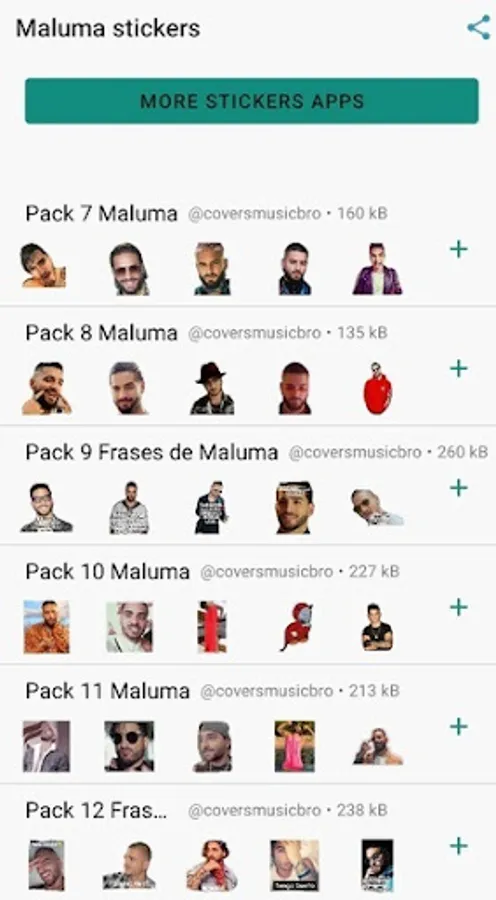This screenshot has height=900, width=496.
Task: Add Pack 12 Frases pack via plus icon
Action: [x=458, y=846]
